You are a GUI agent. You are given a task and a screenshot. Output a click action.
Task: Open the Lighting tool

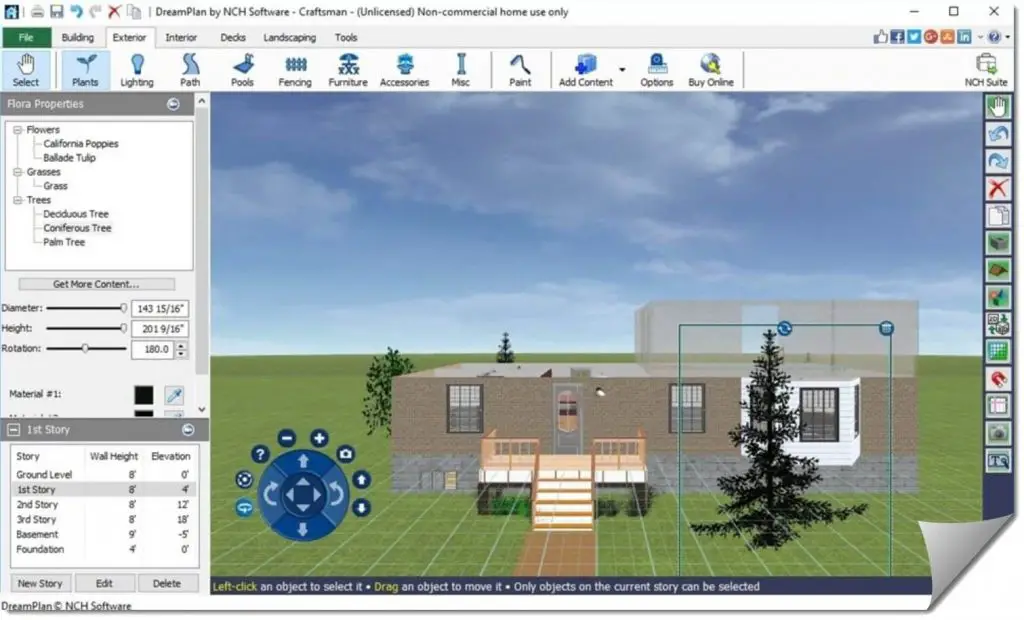tap(137, 69)
